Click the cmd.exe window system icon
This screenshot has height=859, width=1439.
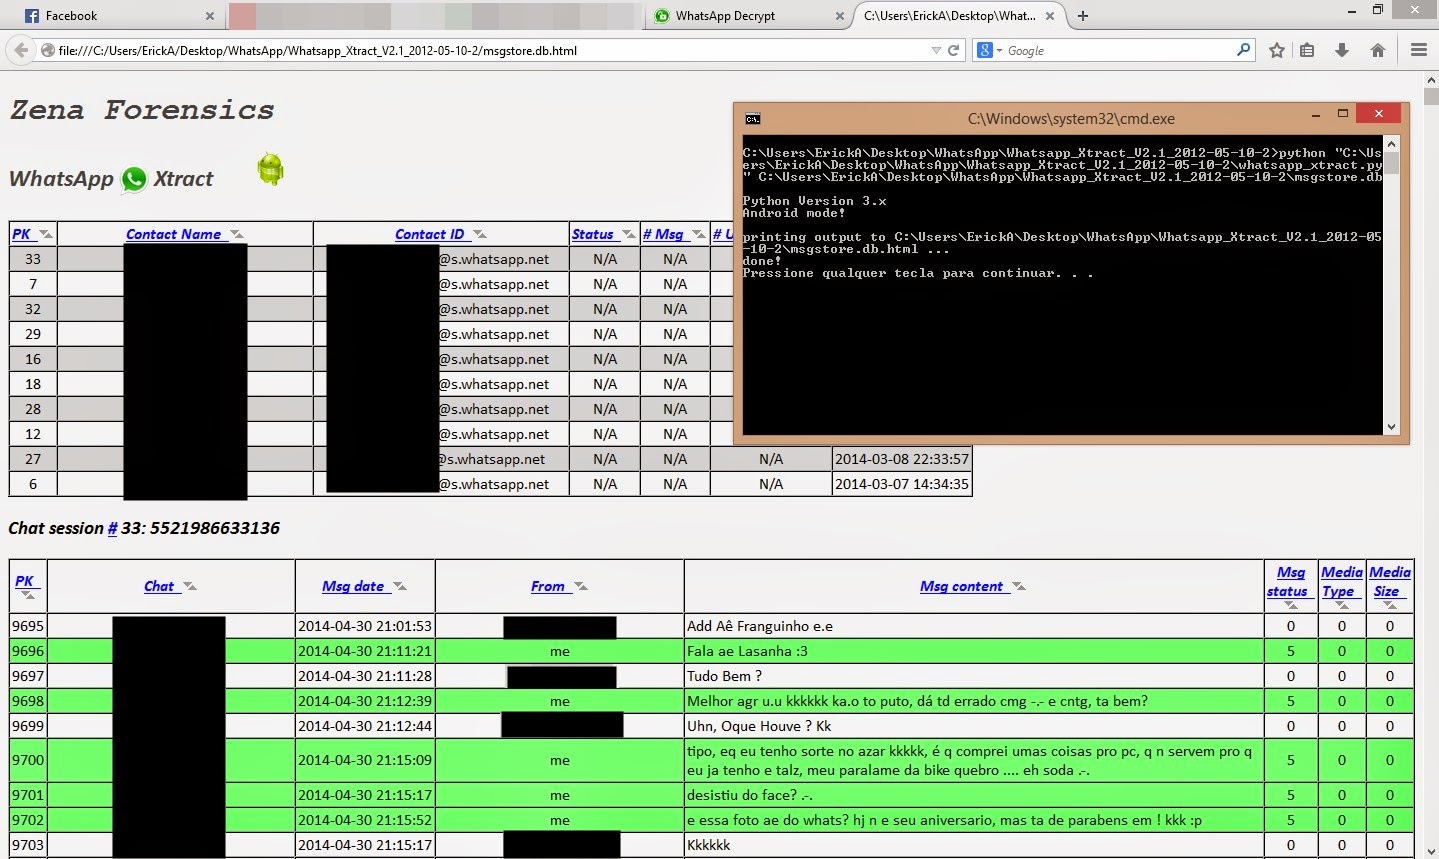[x=752, y=119]
